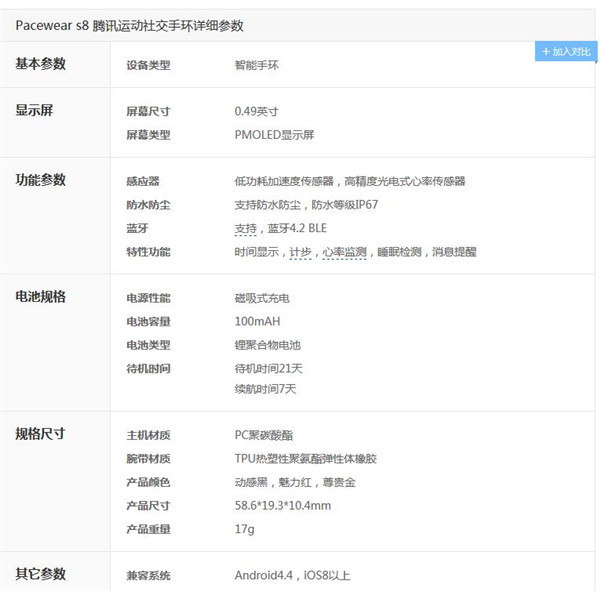
Task: Select the 兼容系统 label
Action: click(148, 576)
